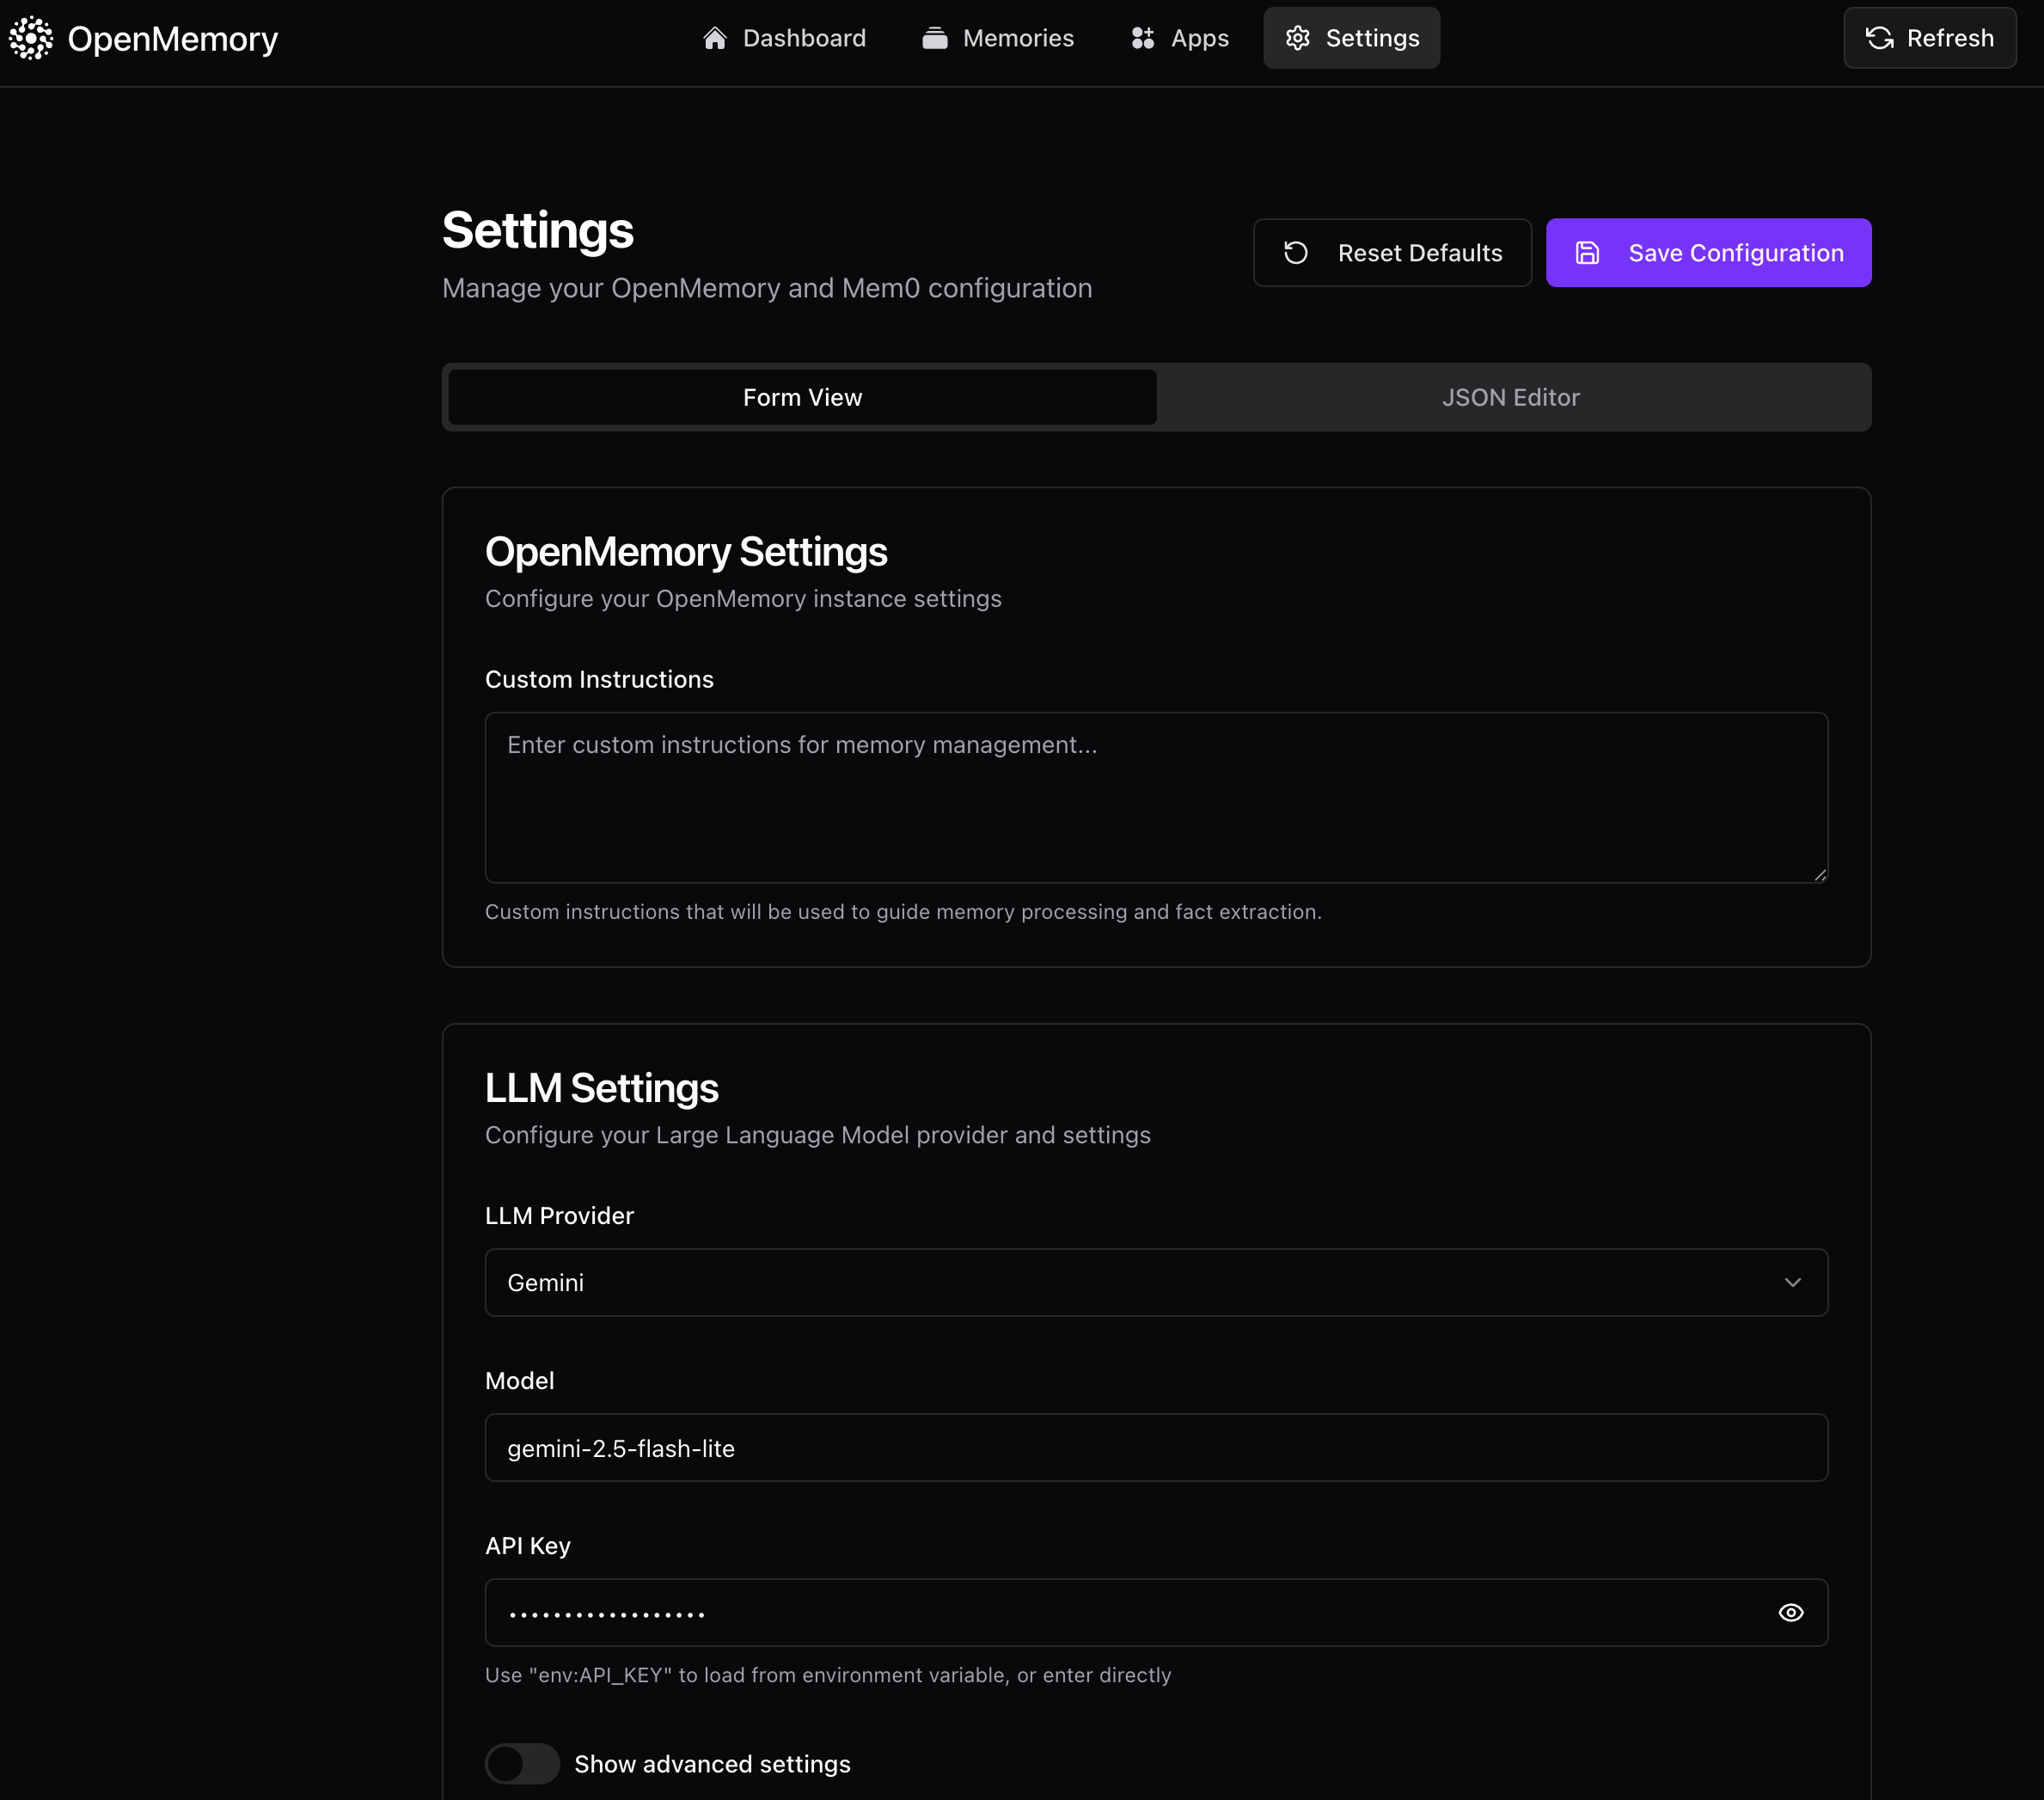Click the Save Configuration floppy disk icon

pyautogui.click(x=1587, y=253)
